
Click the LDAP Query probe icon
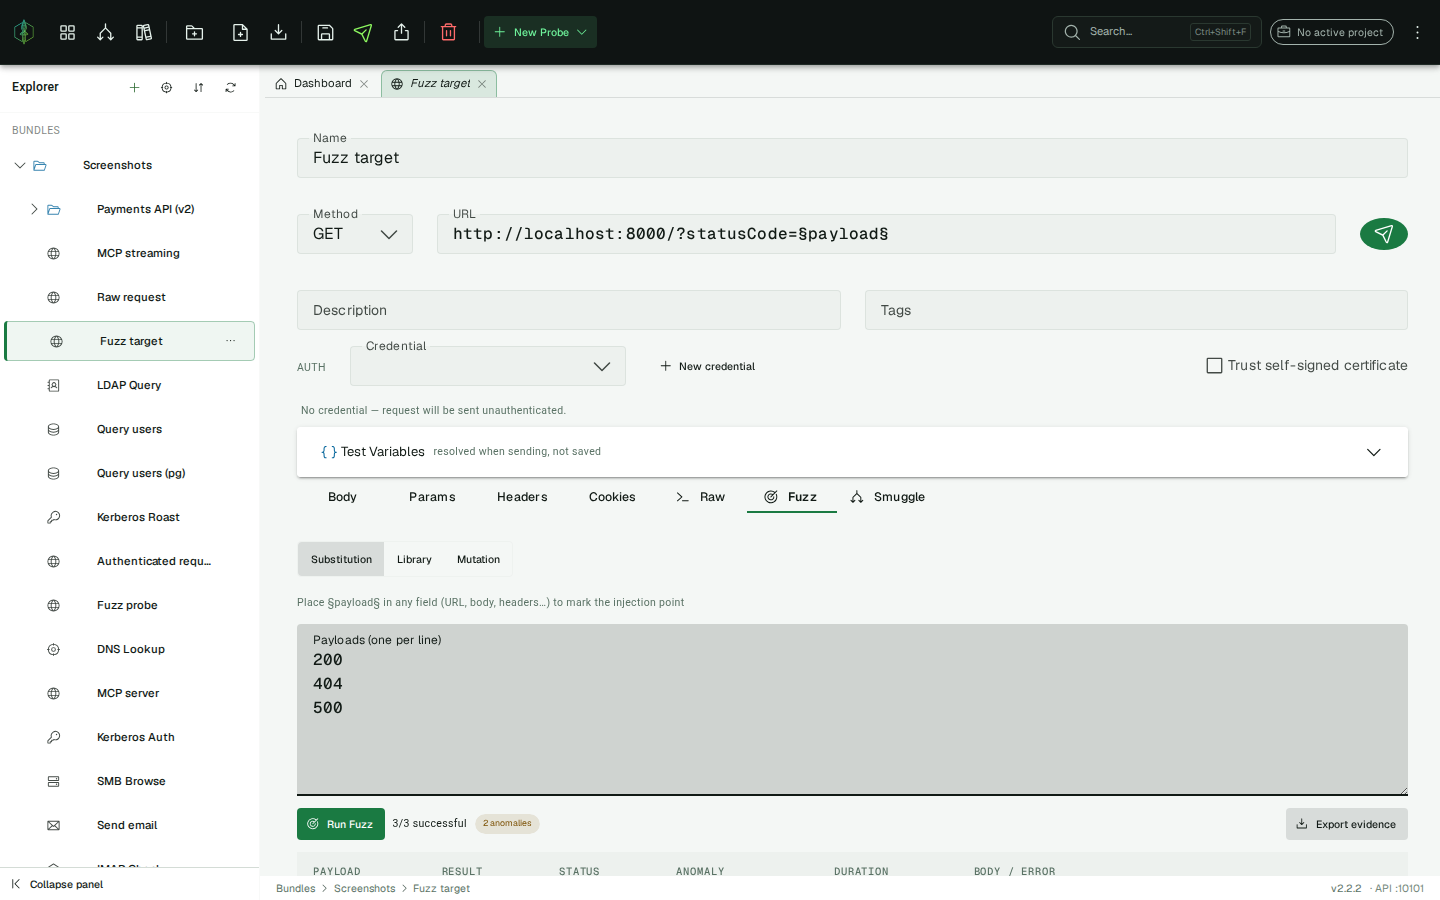pyautogui.click(x=54, y=385)
